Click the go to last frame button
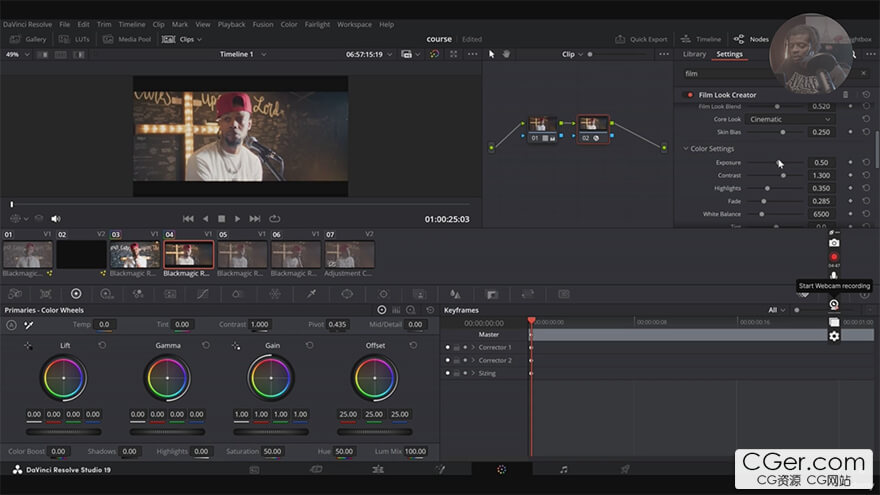Screen dimensions: 880x495 tap(255, 219)
